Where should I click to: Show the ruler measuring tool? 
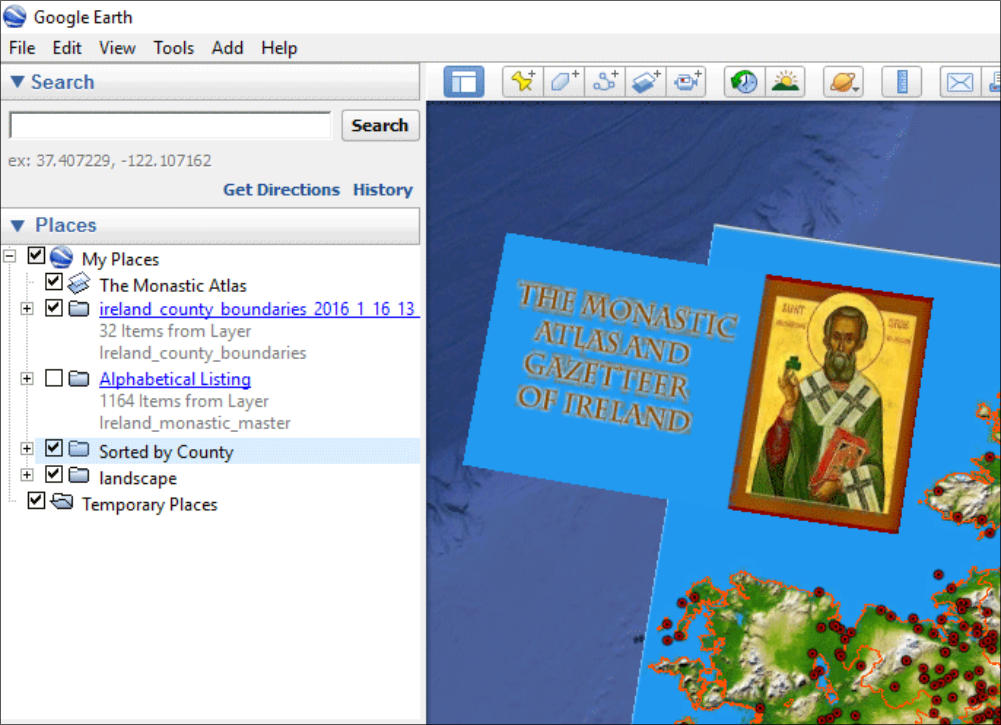click(901, 82)
